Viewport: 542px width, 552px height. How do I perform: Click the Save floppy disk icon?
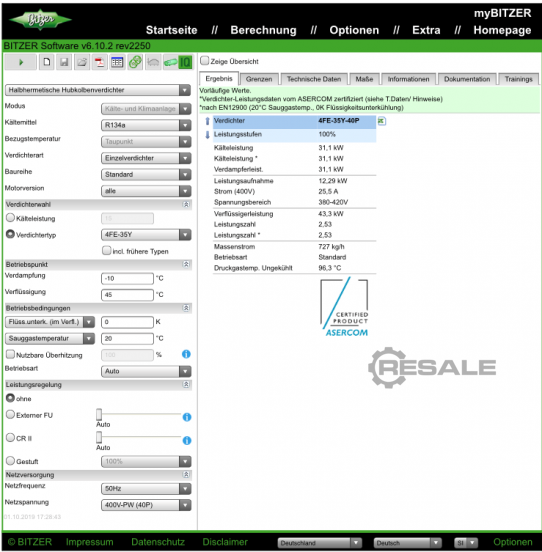tap(64, 62)
